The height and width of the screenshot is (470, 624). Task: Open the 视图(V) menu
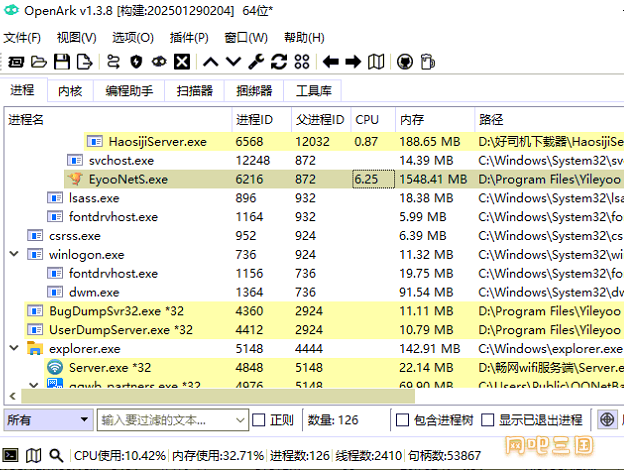click(76, 38)
